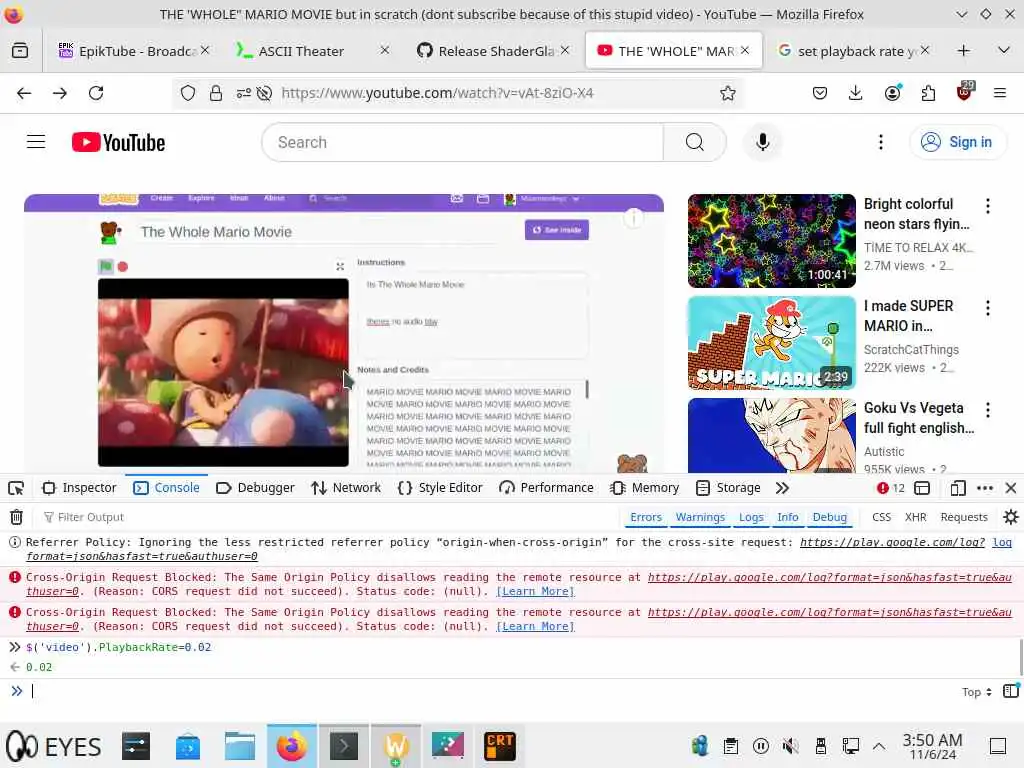
Task: Open the Bright colorful neon stars thumbnail
Action: pyautogui.click(x=771, y=241)
